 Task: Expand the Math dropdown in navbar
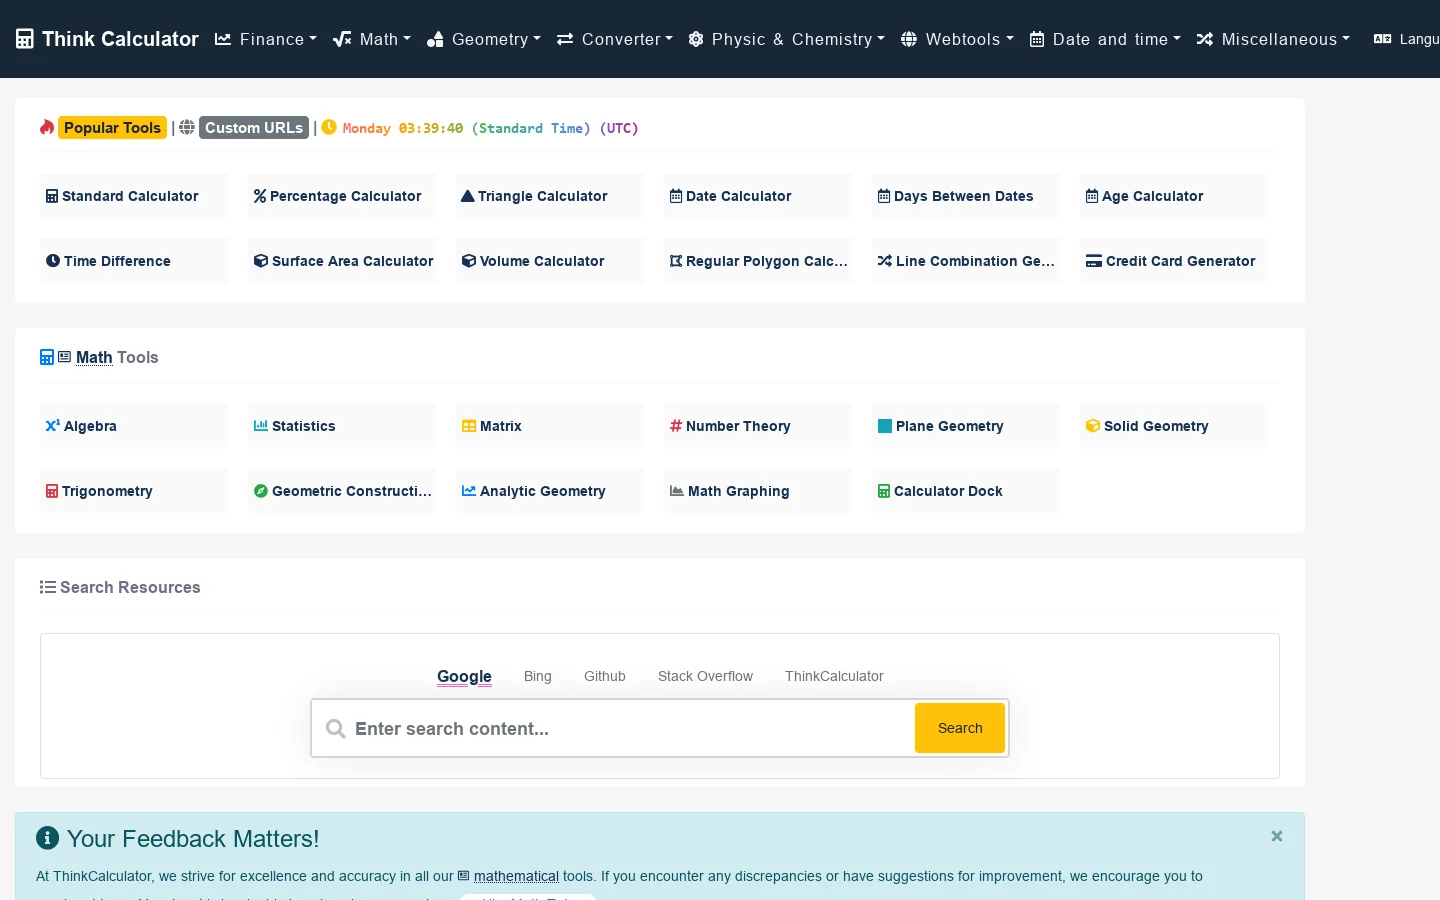pos(371,39)
